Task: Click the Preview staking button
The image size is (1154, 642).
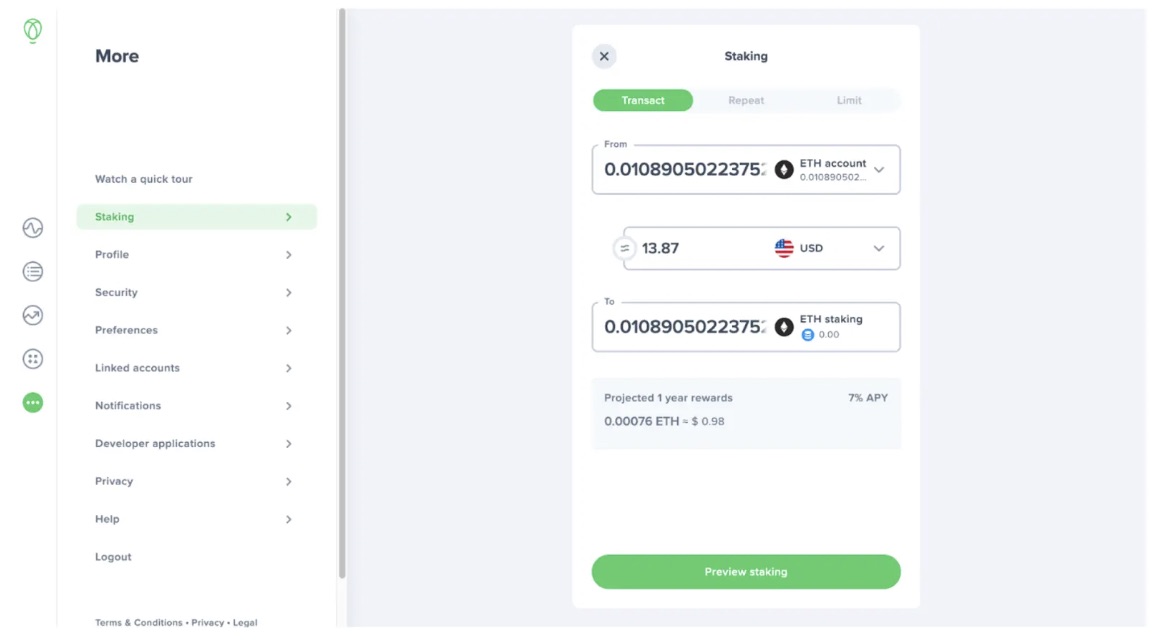Action: [746, 571]
